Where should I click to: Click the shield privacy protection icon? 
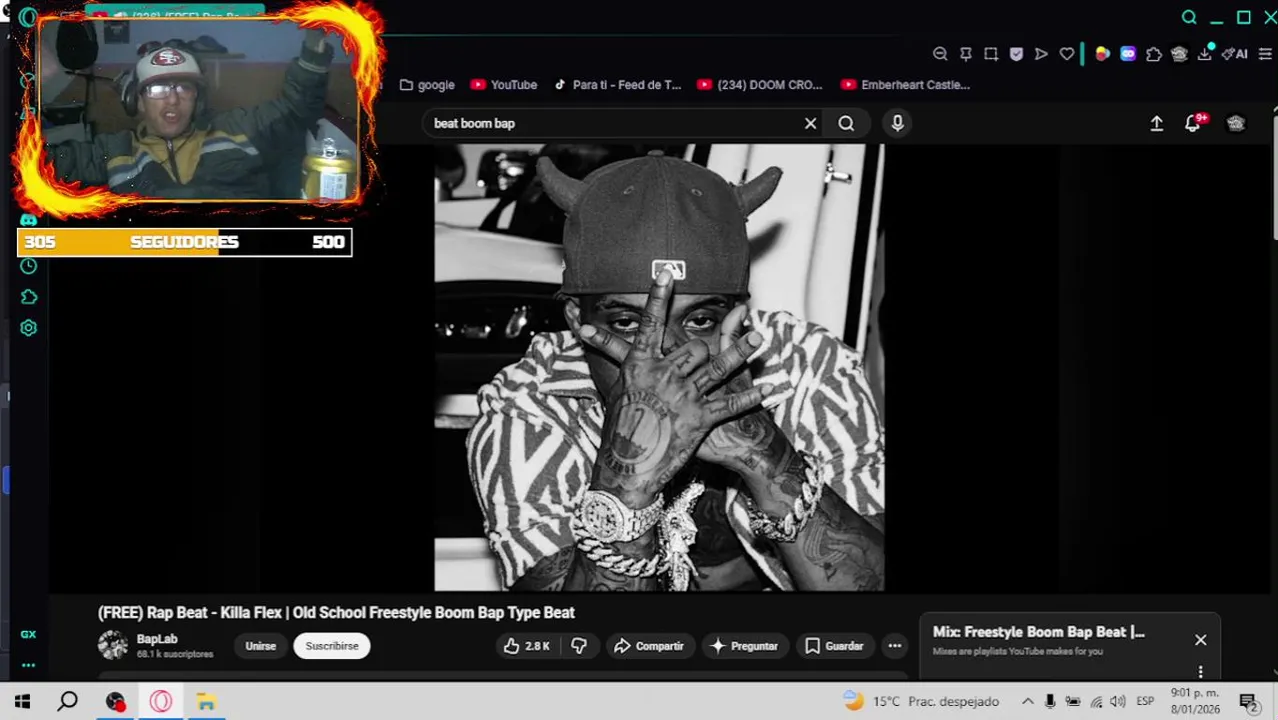click(x=1016, y=54)
